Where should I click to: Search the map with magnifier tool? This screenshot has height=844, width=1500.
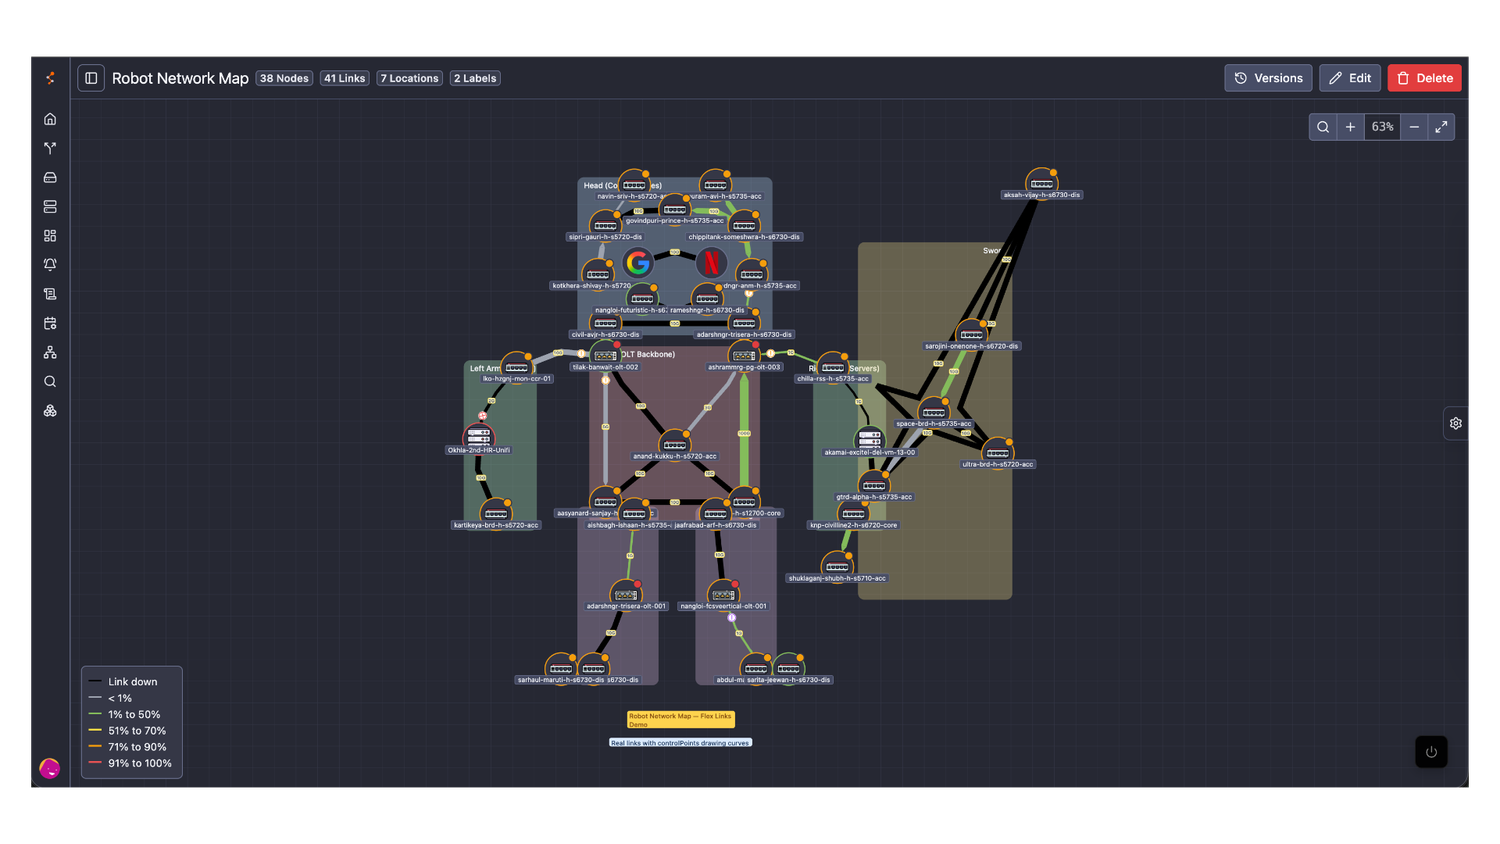click(x=1323, y=127)
